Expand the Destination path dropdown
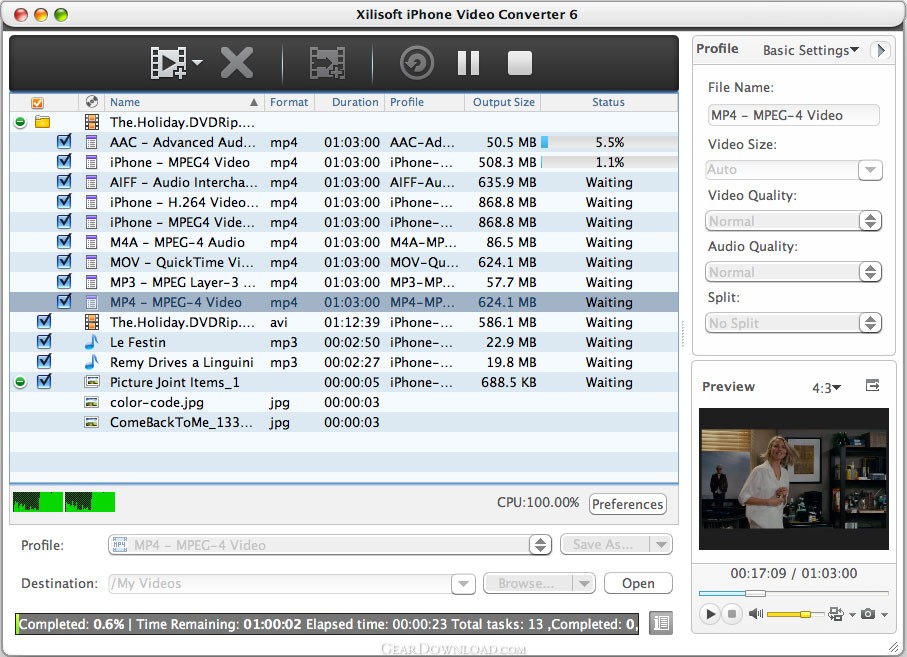Screen dimensions: 907x657 point(463,584)
